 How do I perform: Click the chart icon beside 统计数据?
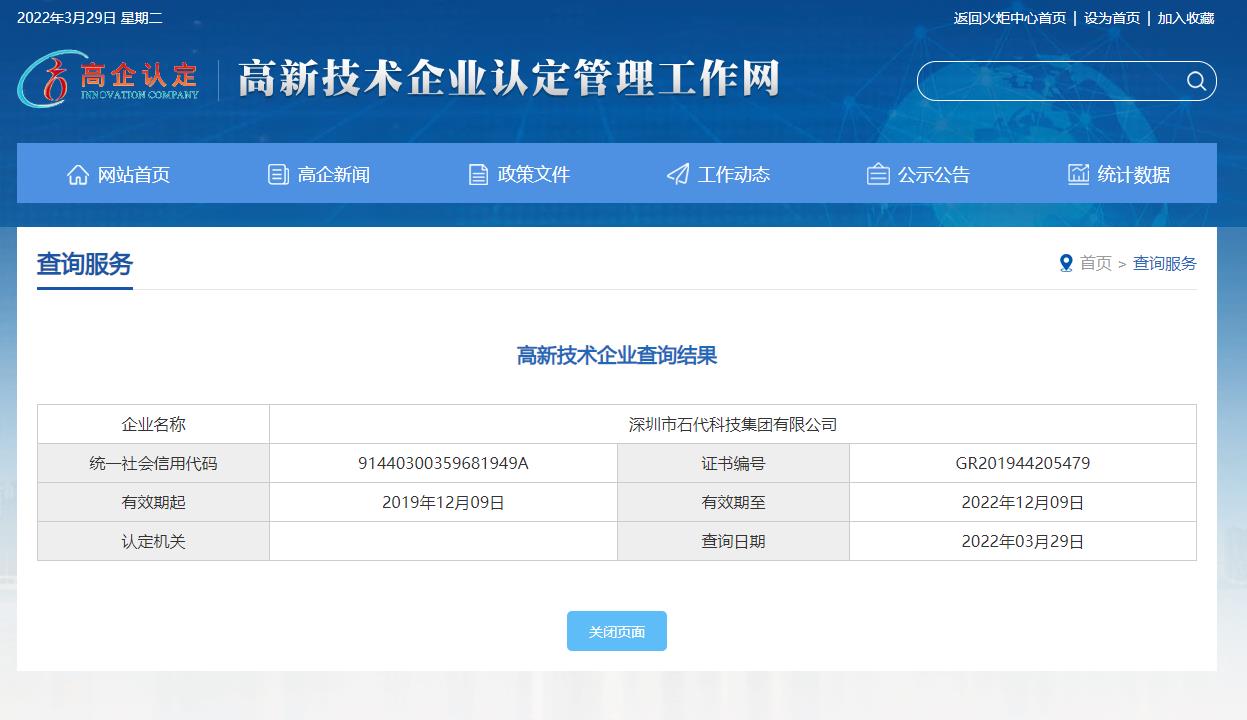(1078, 174)
